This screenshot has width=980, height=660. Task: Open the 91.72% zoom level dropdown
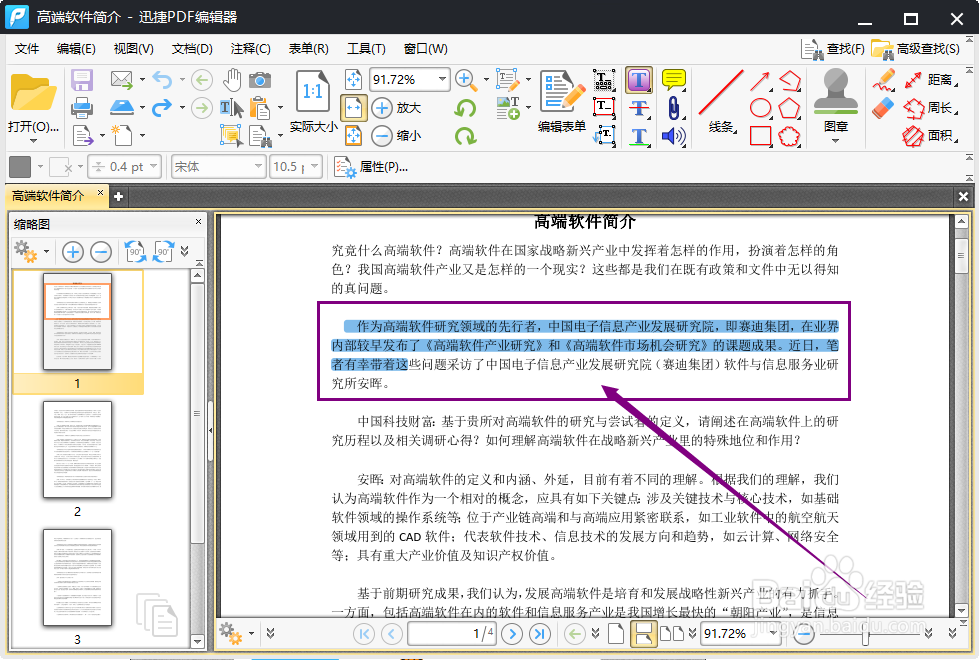[443, 79]
